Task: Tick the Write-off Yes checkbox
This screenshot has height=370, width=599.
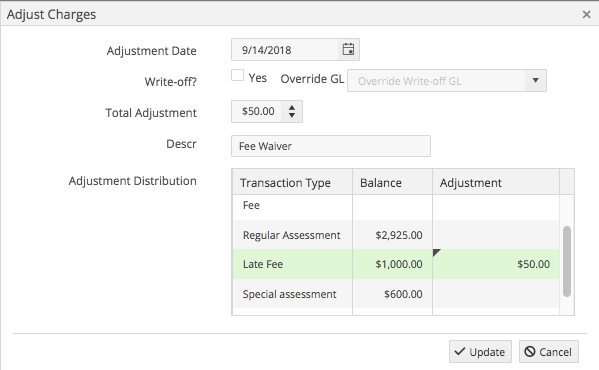Action: [x=237, y=75]
